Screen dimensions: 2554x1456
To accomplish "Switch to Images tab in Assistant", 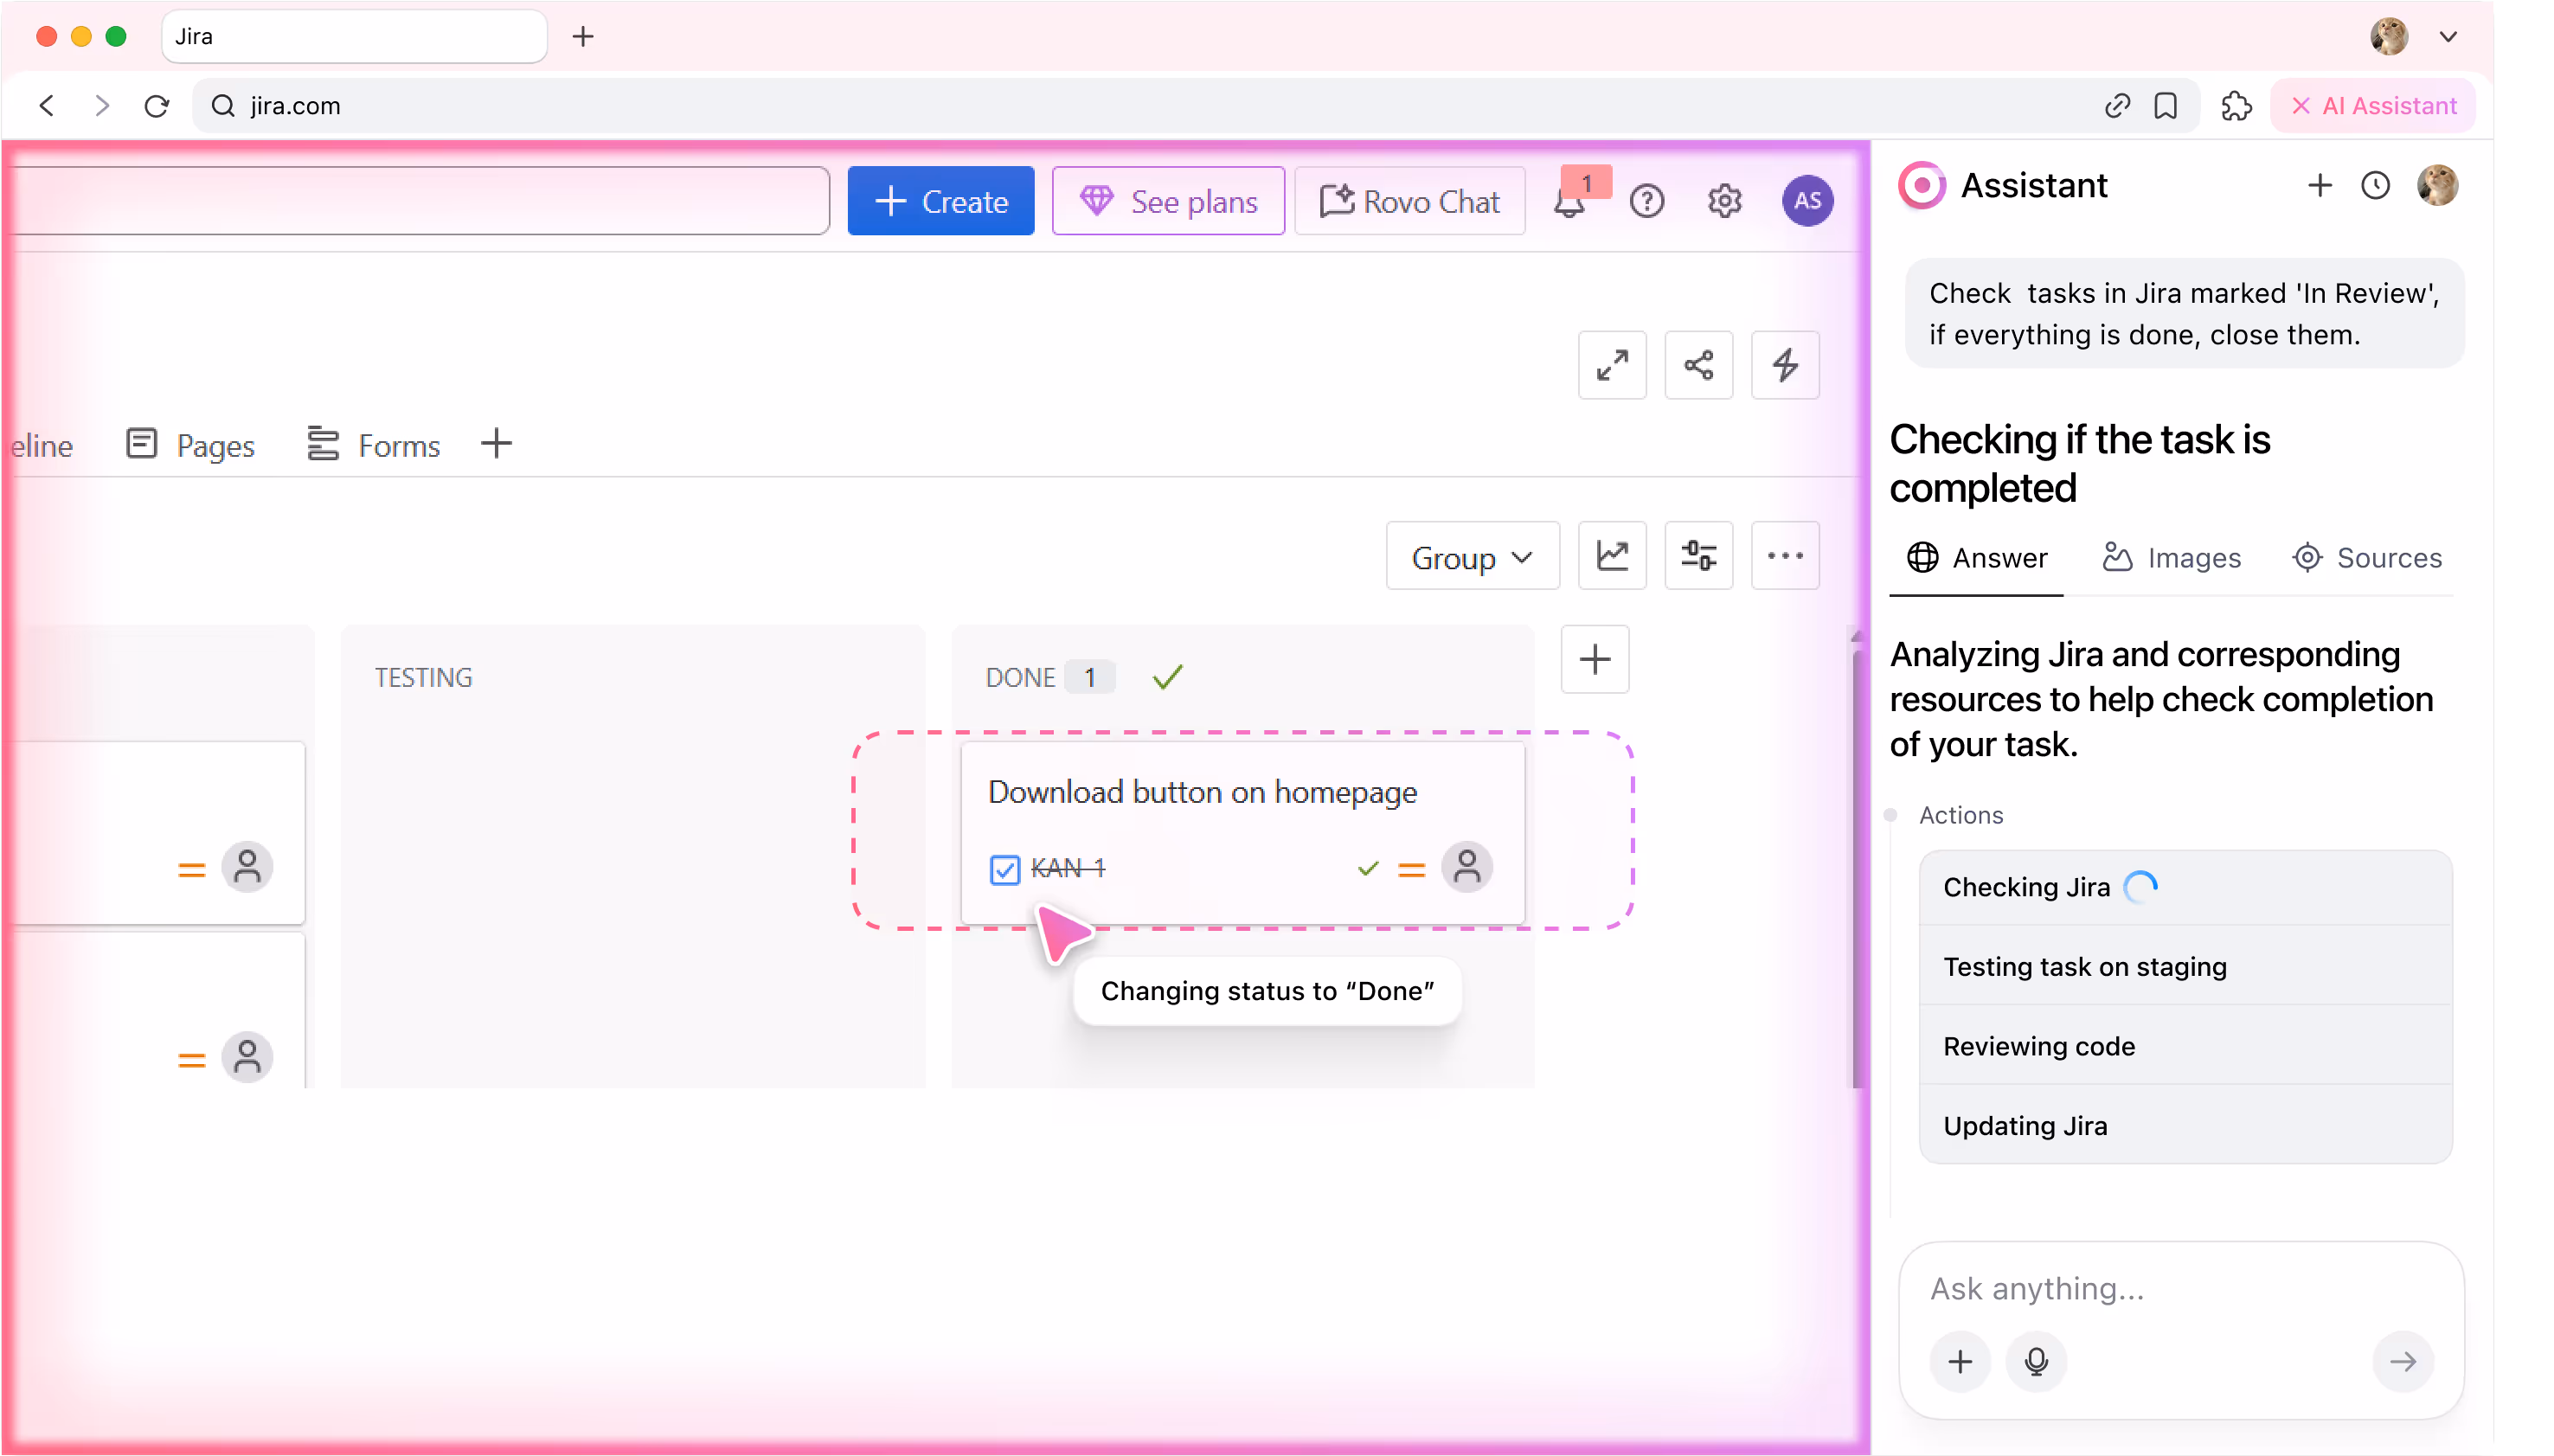I will pyautogui.click(x=2171, y=558).
